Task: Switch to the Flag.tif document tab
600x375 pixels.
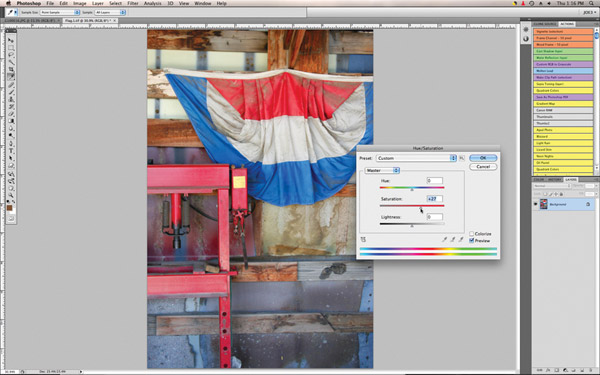Action: point(90,21)
